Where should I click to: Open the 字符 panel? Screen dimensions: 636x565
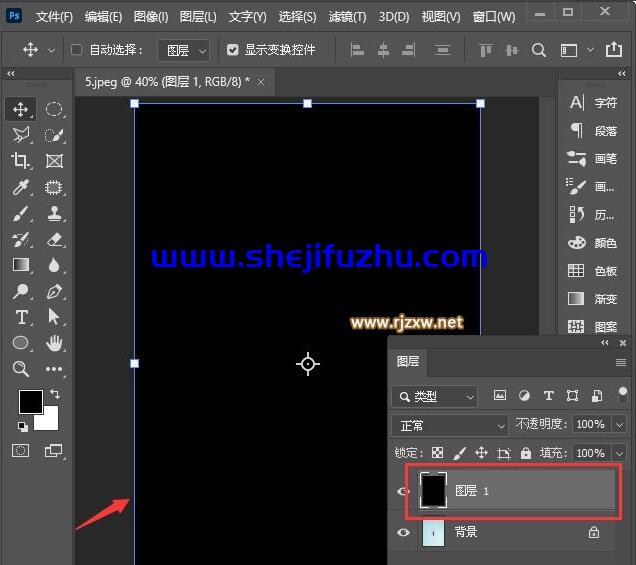tap(593, 103)
